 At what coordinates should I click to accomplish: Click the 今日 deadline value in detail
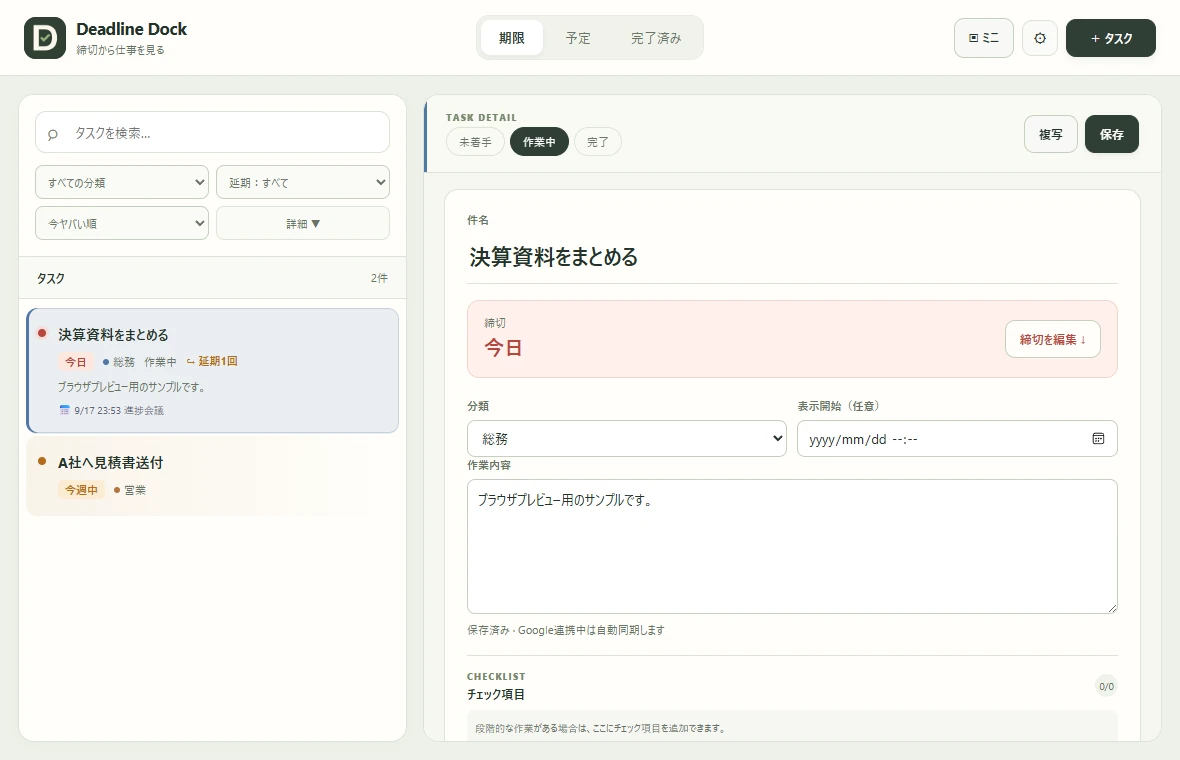coord(503,348)
